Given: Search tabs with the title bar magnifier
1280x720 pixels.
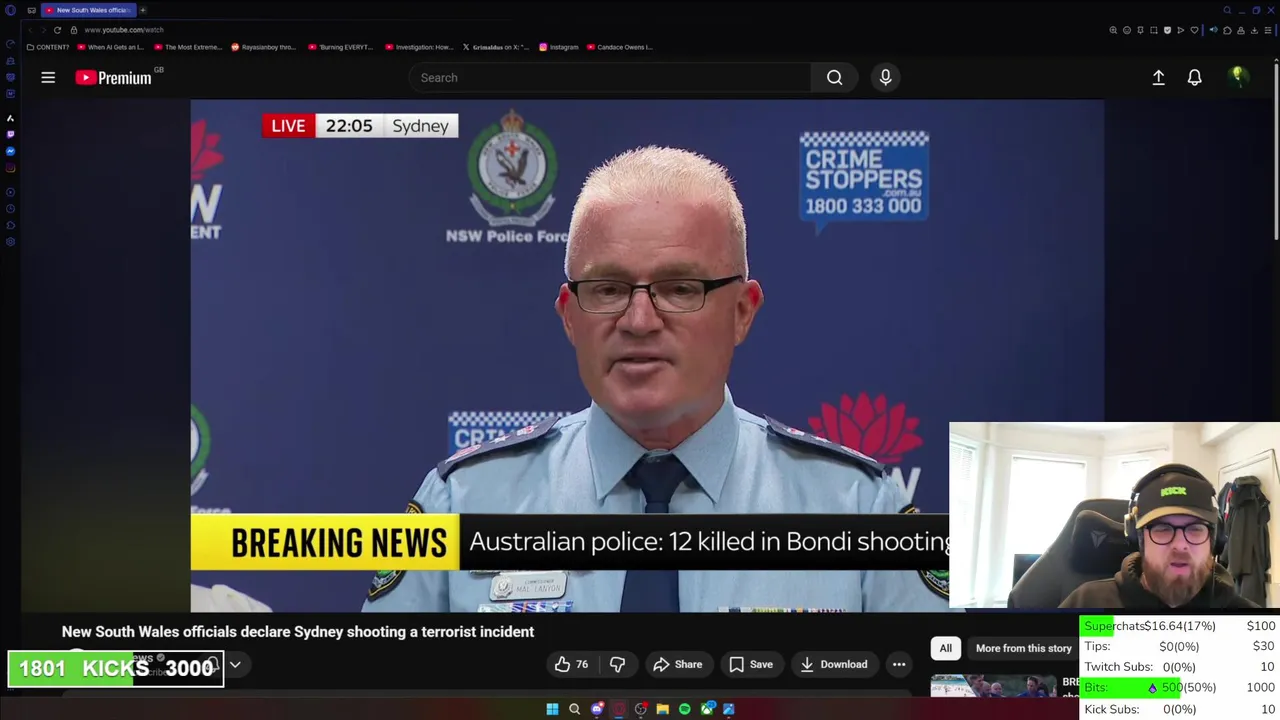Looking at the screenshot, I should click(x=1227, y=10).
